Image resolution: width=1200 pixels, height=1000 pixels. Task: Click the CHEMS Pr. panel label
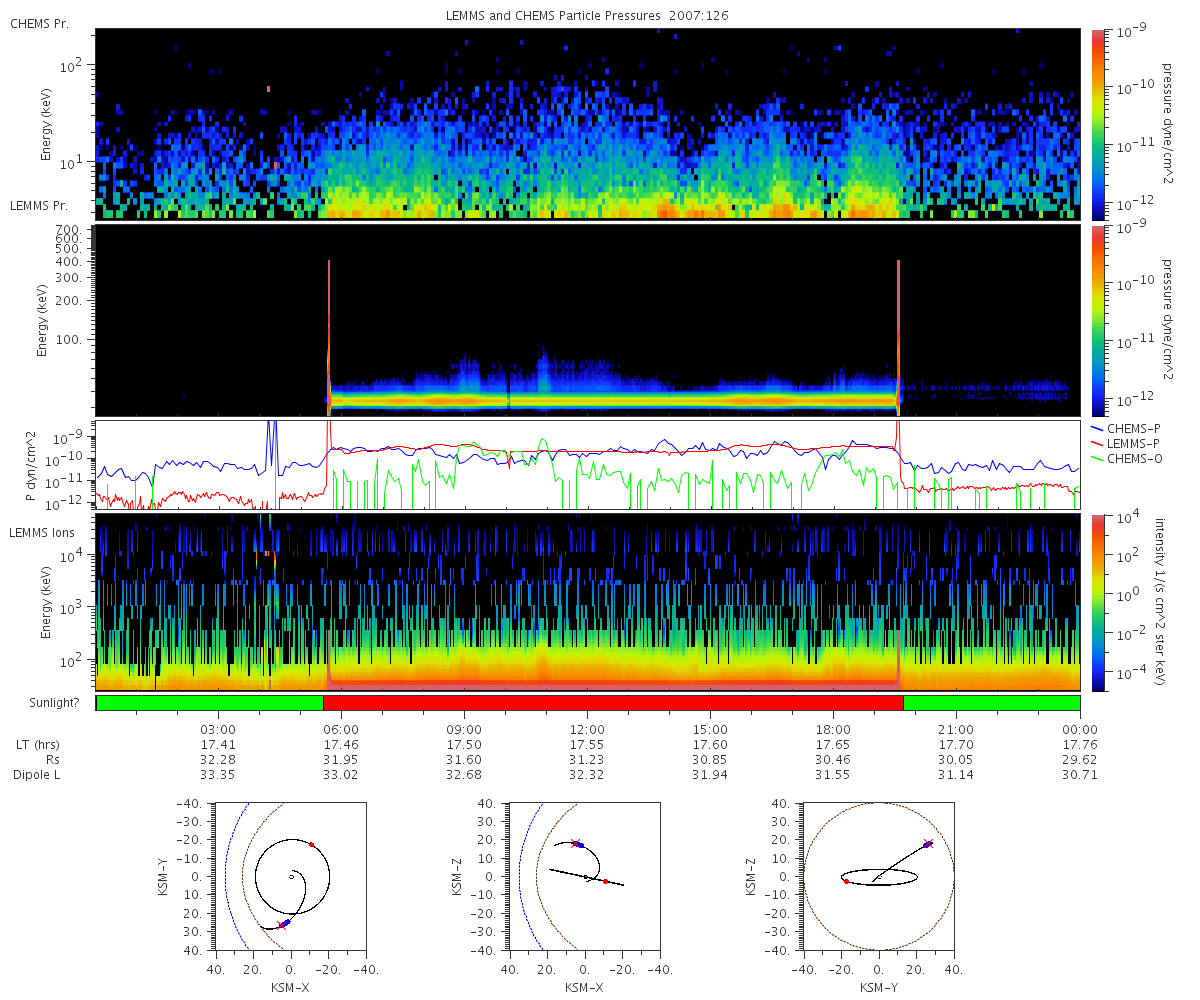[39, 23]
